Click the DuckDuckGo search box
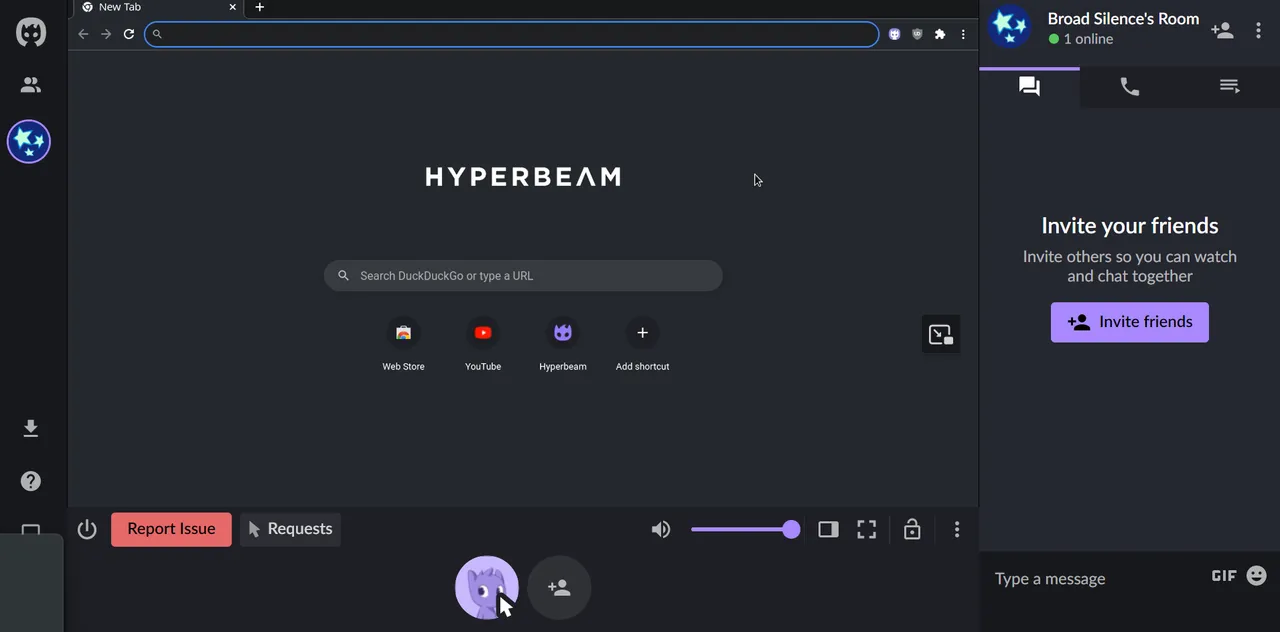The height and width of the screenshot is (632, 1280). [523, 276]
